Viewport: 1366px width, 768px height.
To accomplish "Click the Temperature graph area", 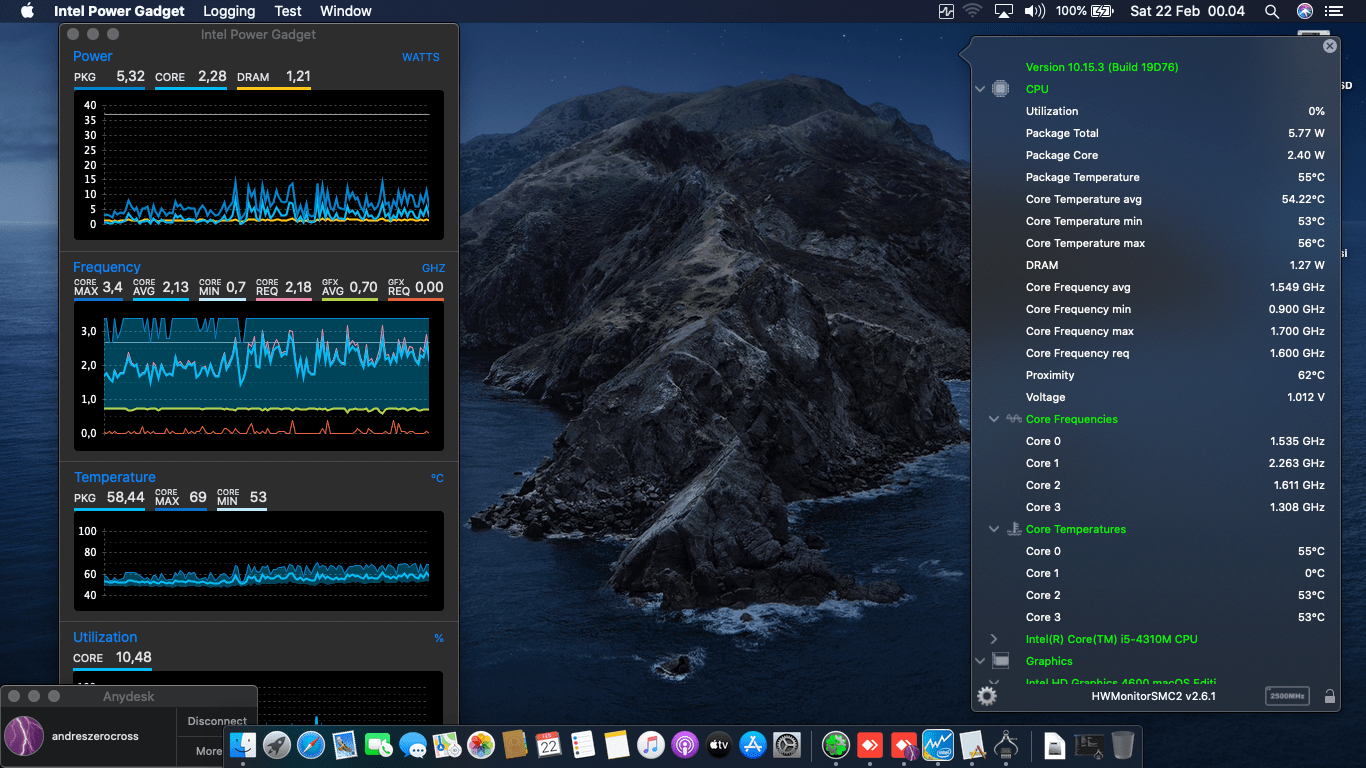I will pos(258,561).
